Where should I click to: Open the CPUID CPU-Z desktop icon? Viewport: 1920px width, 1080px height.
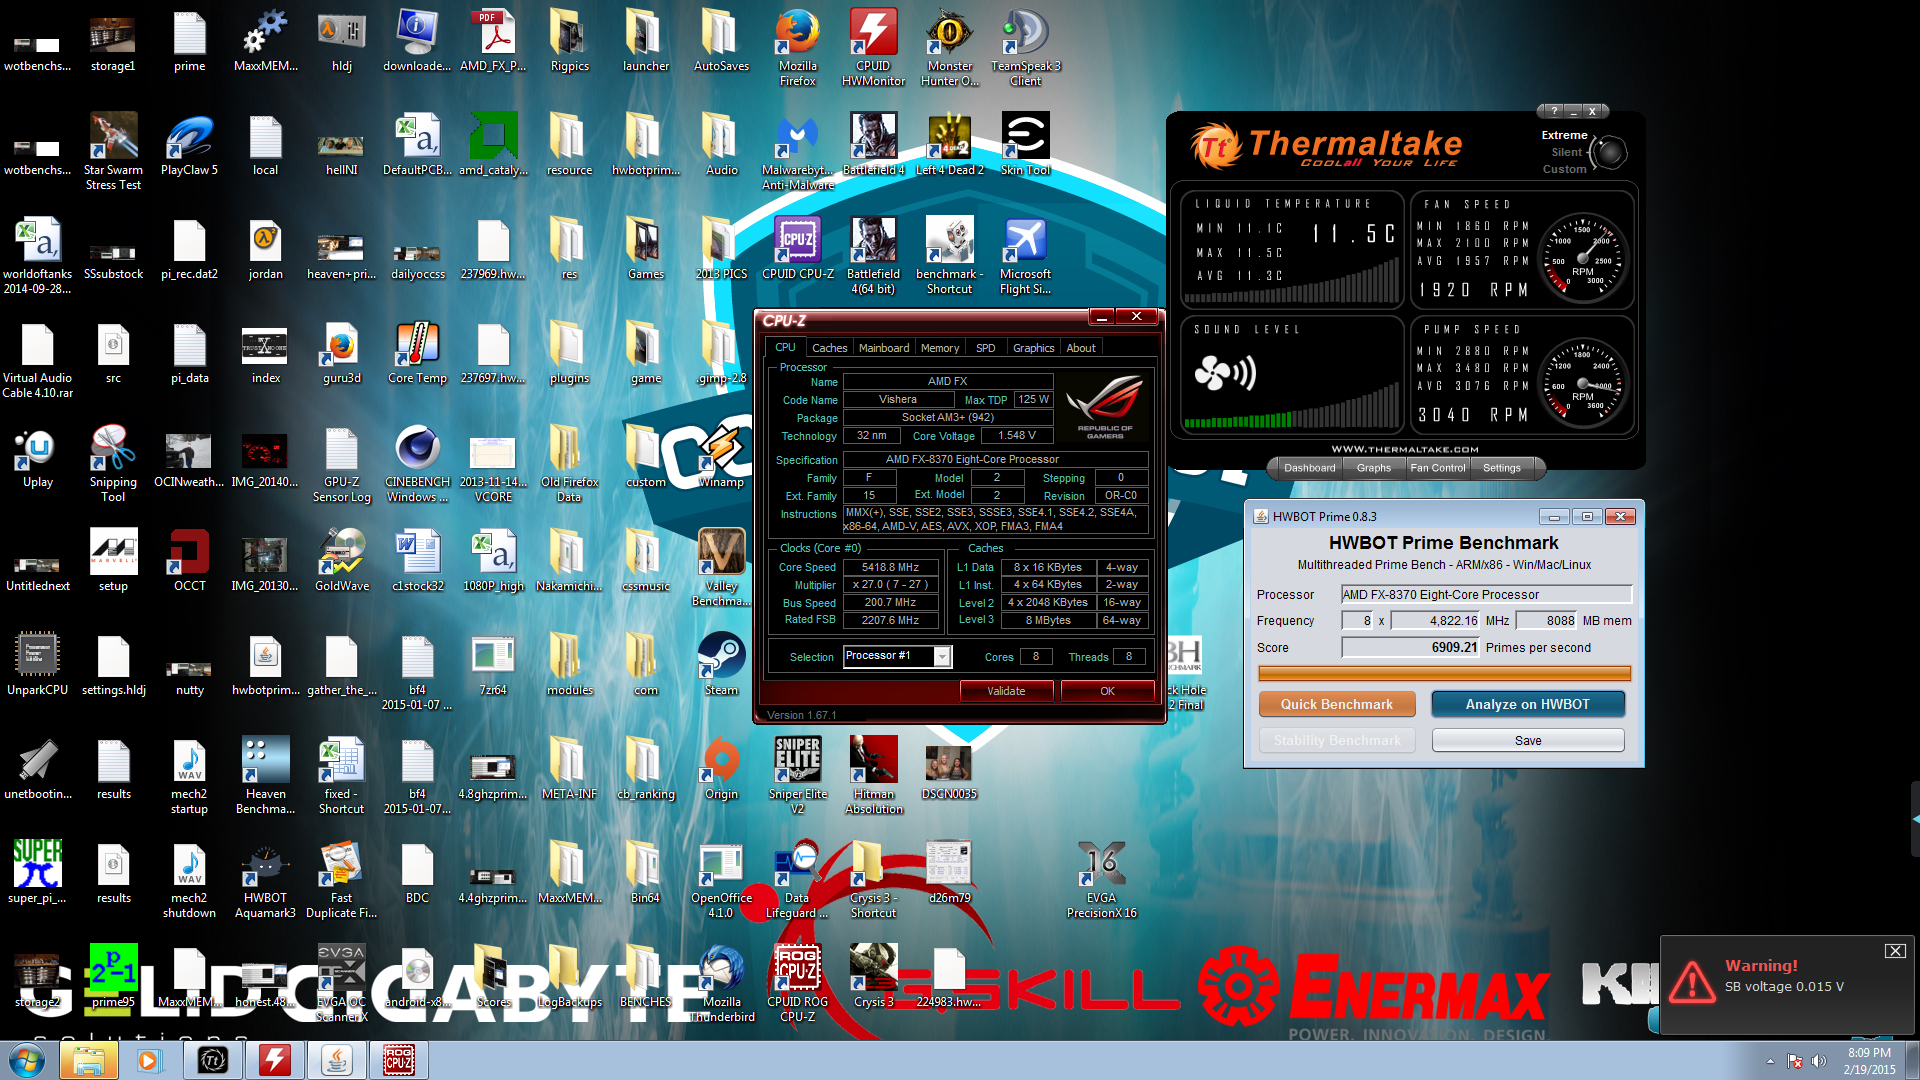[x=797, y=249]
